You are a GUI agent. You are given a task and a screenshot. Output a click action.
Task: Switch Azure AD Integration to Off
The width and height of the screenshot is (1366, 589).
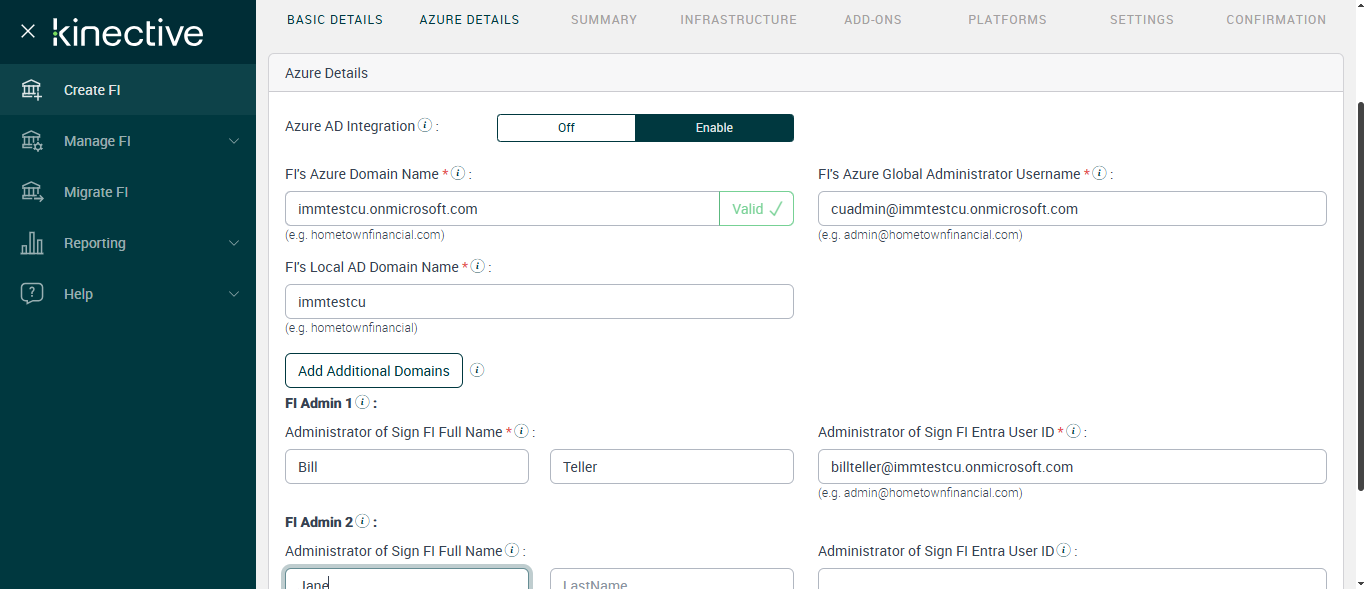point(566,128)
